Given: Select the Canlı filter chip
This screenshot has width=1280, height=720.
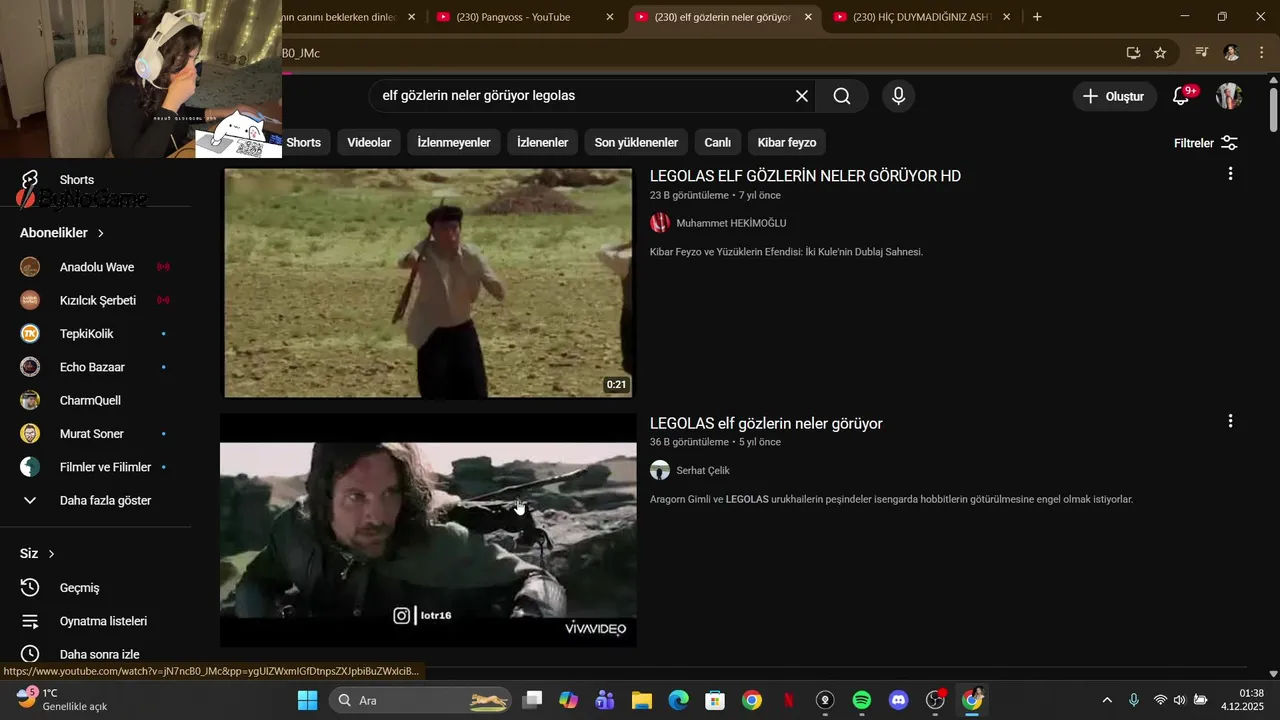Looking at the screenshot, I should coord(718,143).
